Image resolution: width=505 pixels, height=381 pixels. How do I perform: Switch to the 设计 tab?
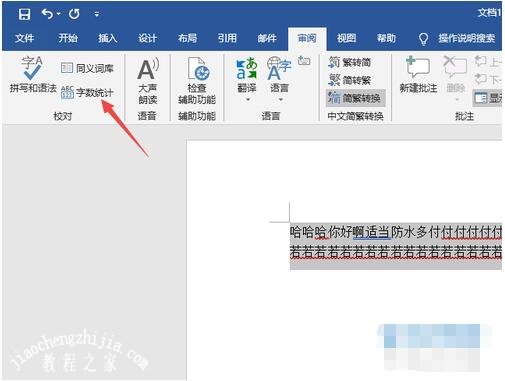click(148, 38)
